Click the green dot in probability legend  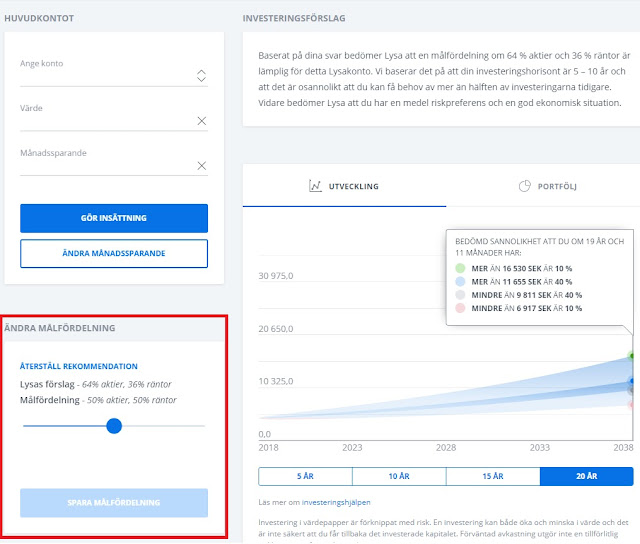tap(460, 268)
